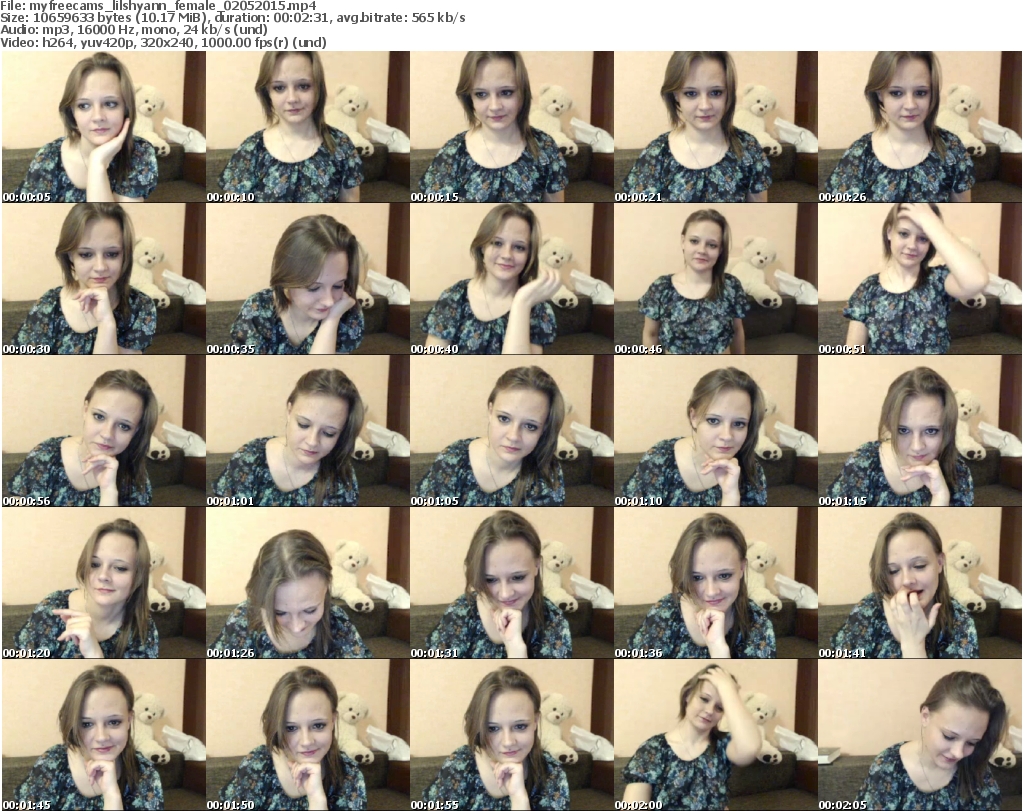Image resolution: width=1024 pixels, height=811 pixels.
Task: Choose the 00:00:56 frame
Action: tap(103, 431)
